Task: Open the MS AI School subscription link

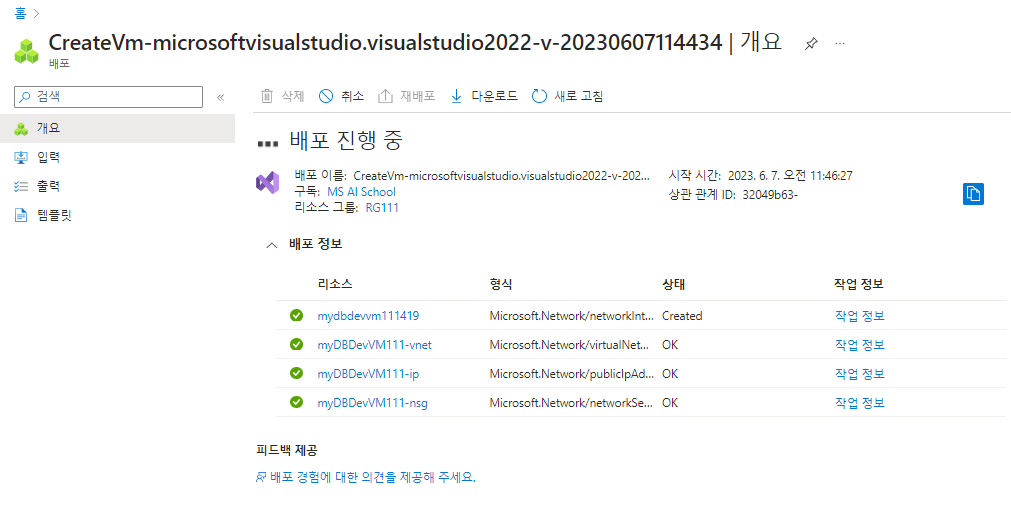Action: (x=361, y=192)
